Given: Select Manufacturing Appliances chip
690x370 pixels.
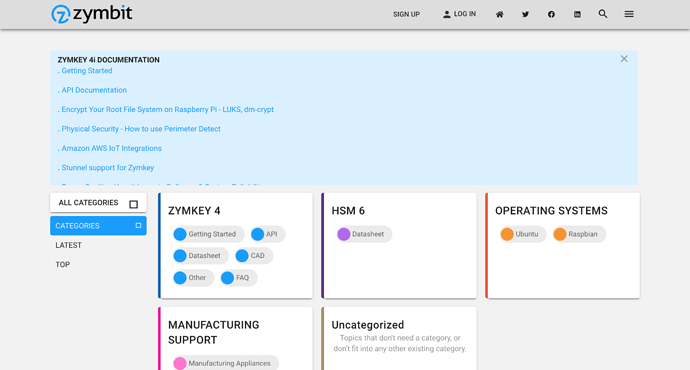Looking at the screenshot, I should pos(225,363).
